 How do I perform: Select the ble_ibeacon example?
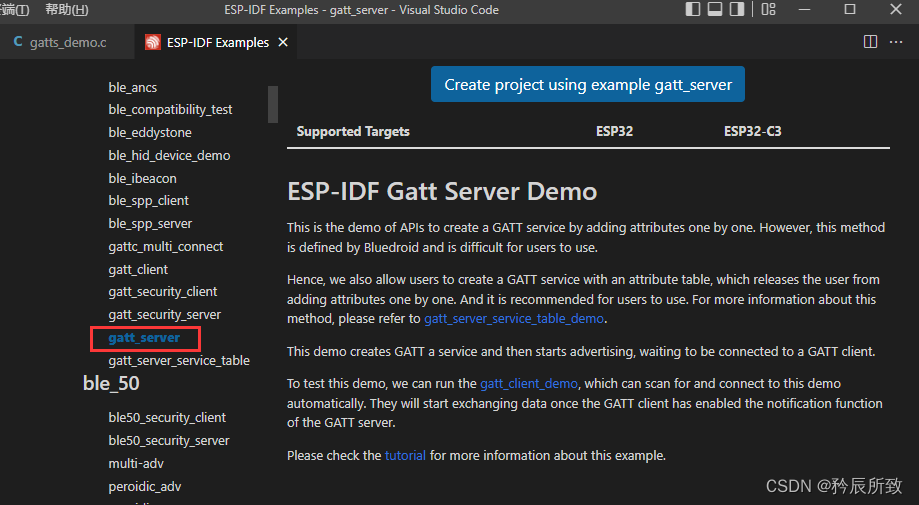[x=142, y=178]
